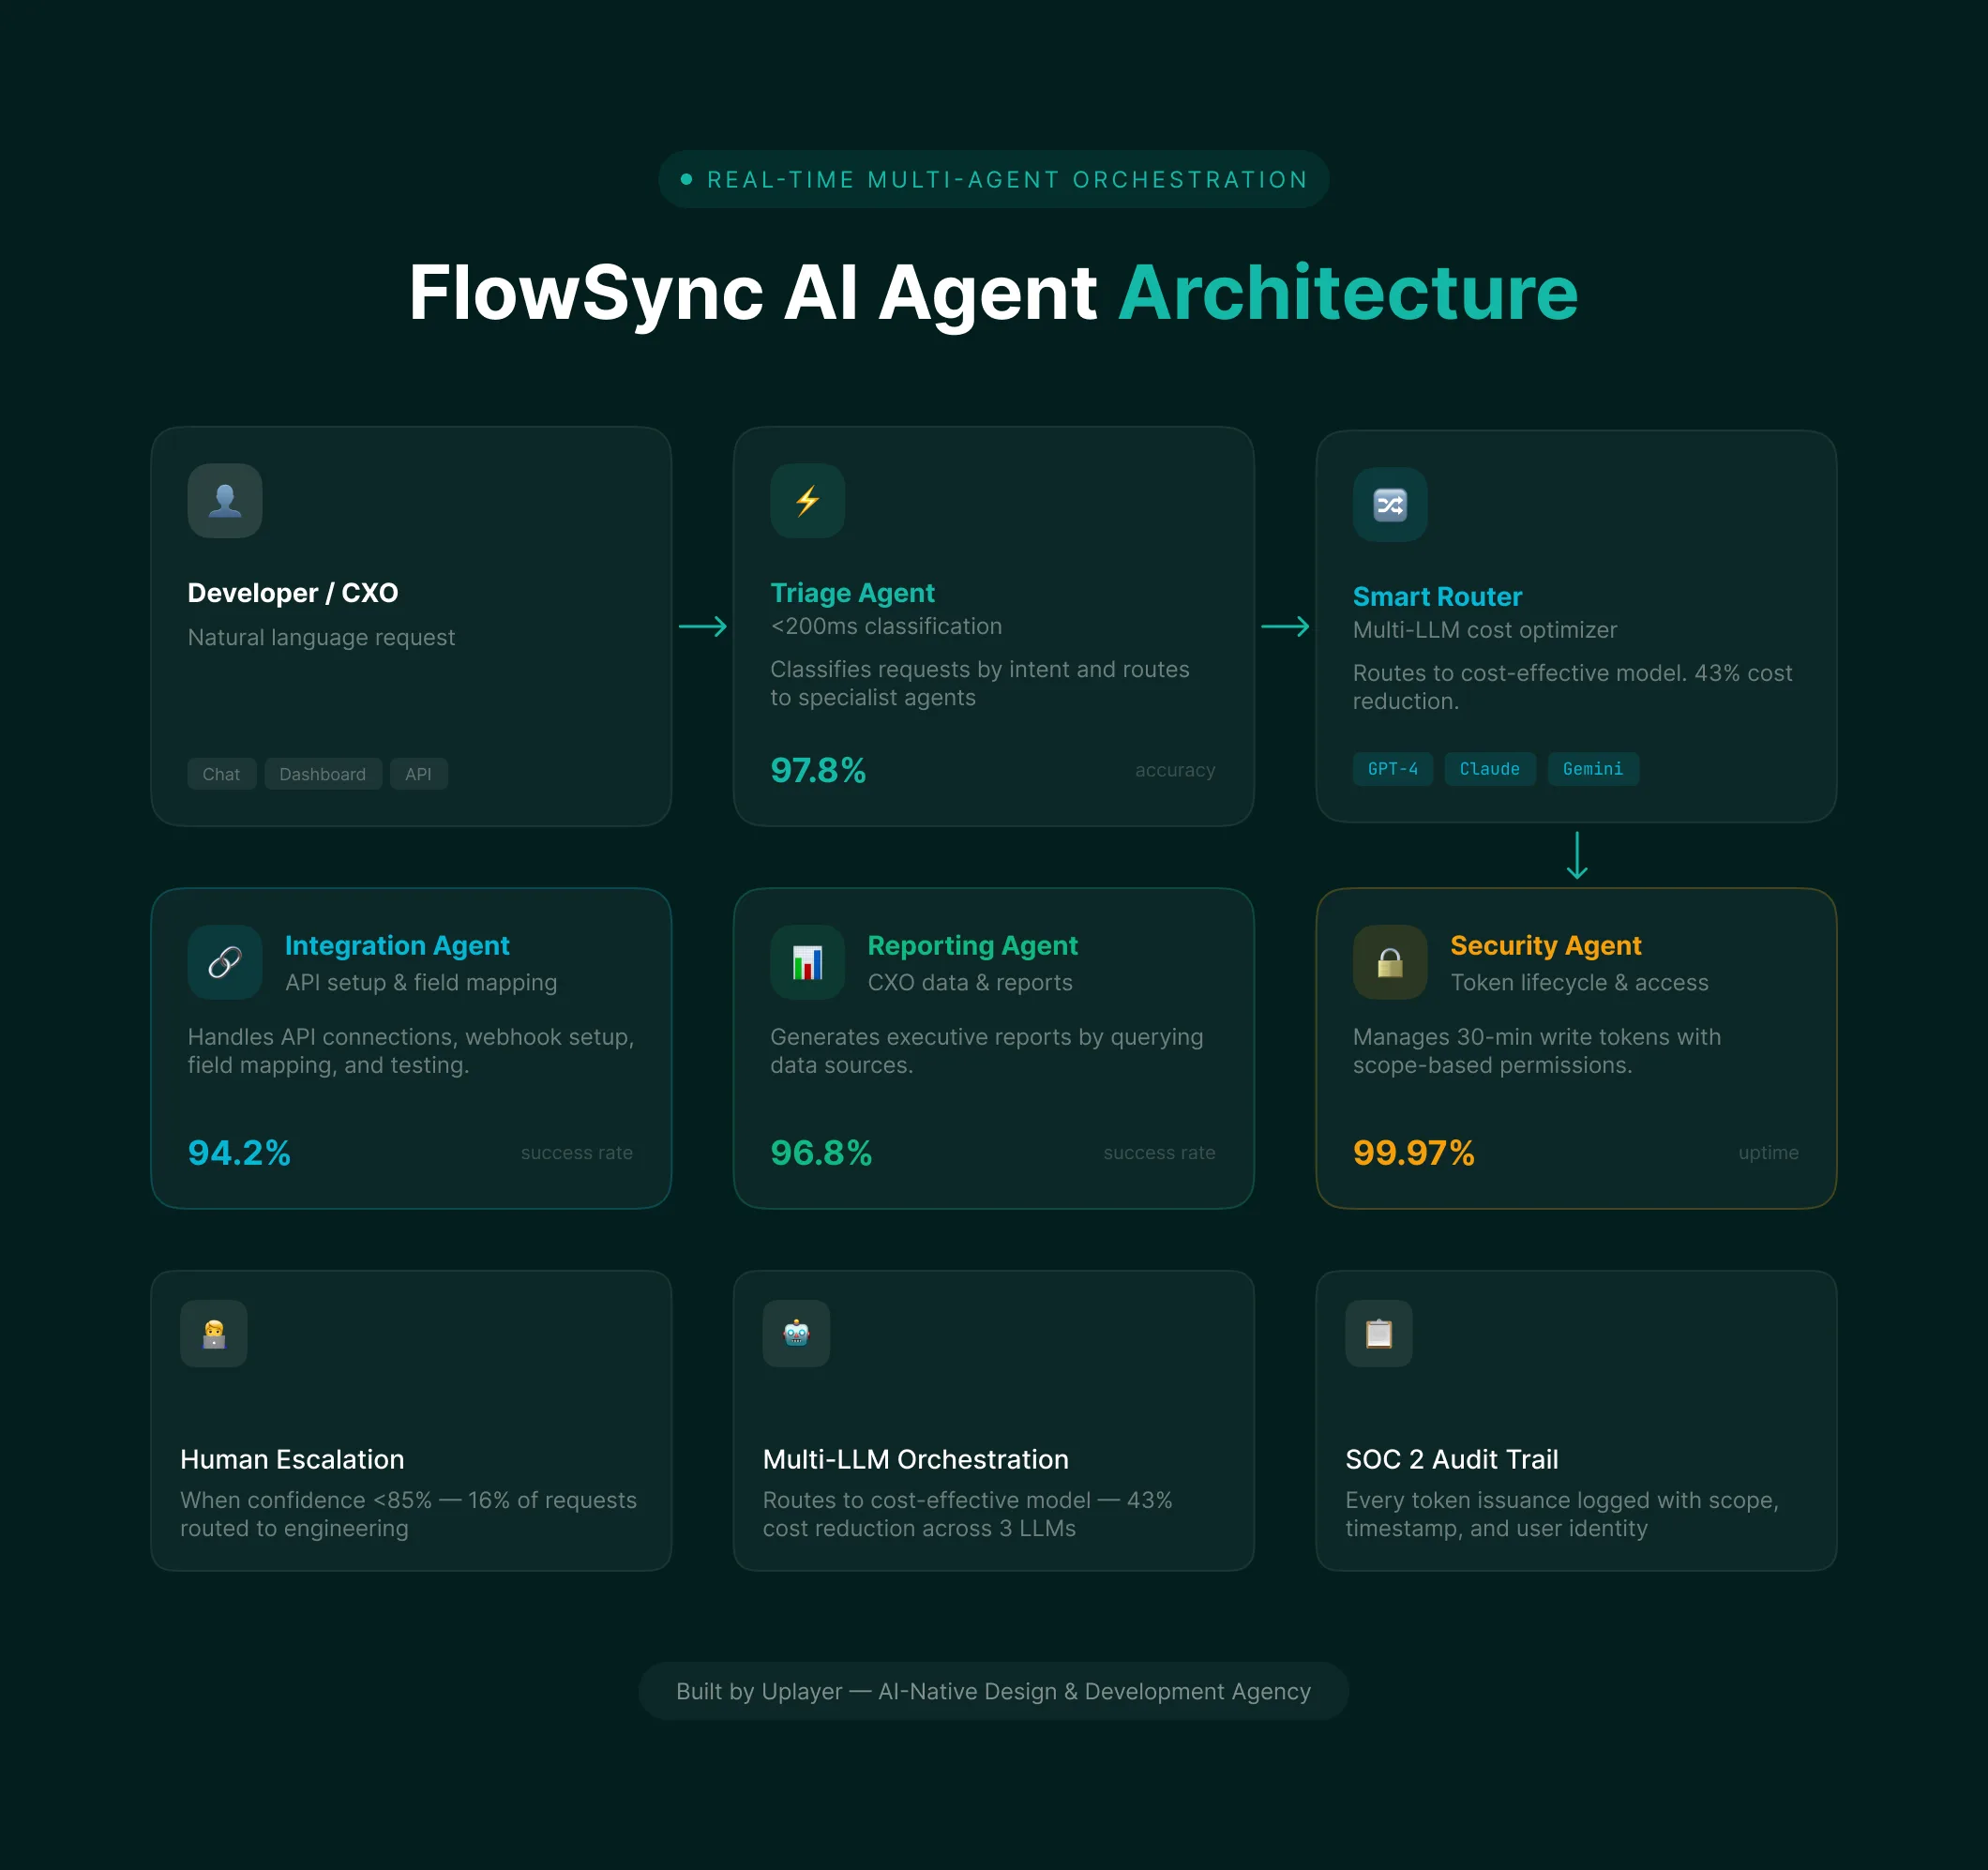This screenshot has width=1988, height=1870.
Task: Select the API tag
Action: (419, 774)
